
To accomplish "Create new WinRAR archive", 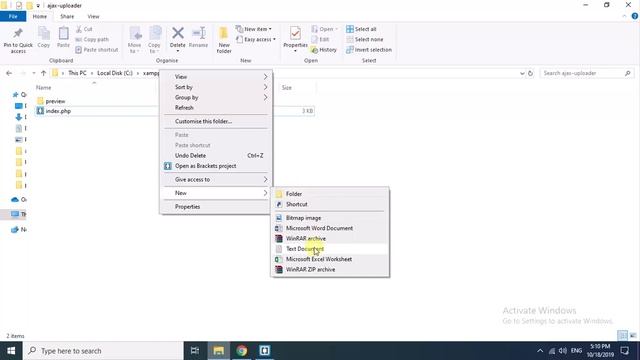I will (330, 238).
